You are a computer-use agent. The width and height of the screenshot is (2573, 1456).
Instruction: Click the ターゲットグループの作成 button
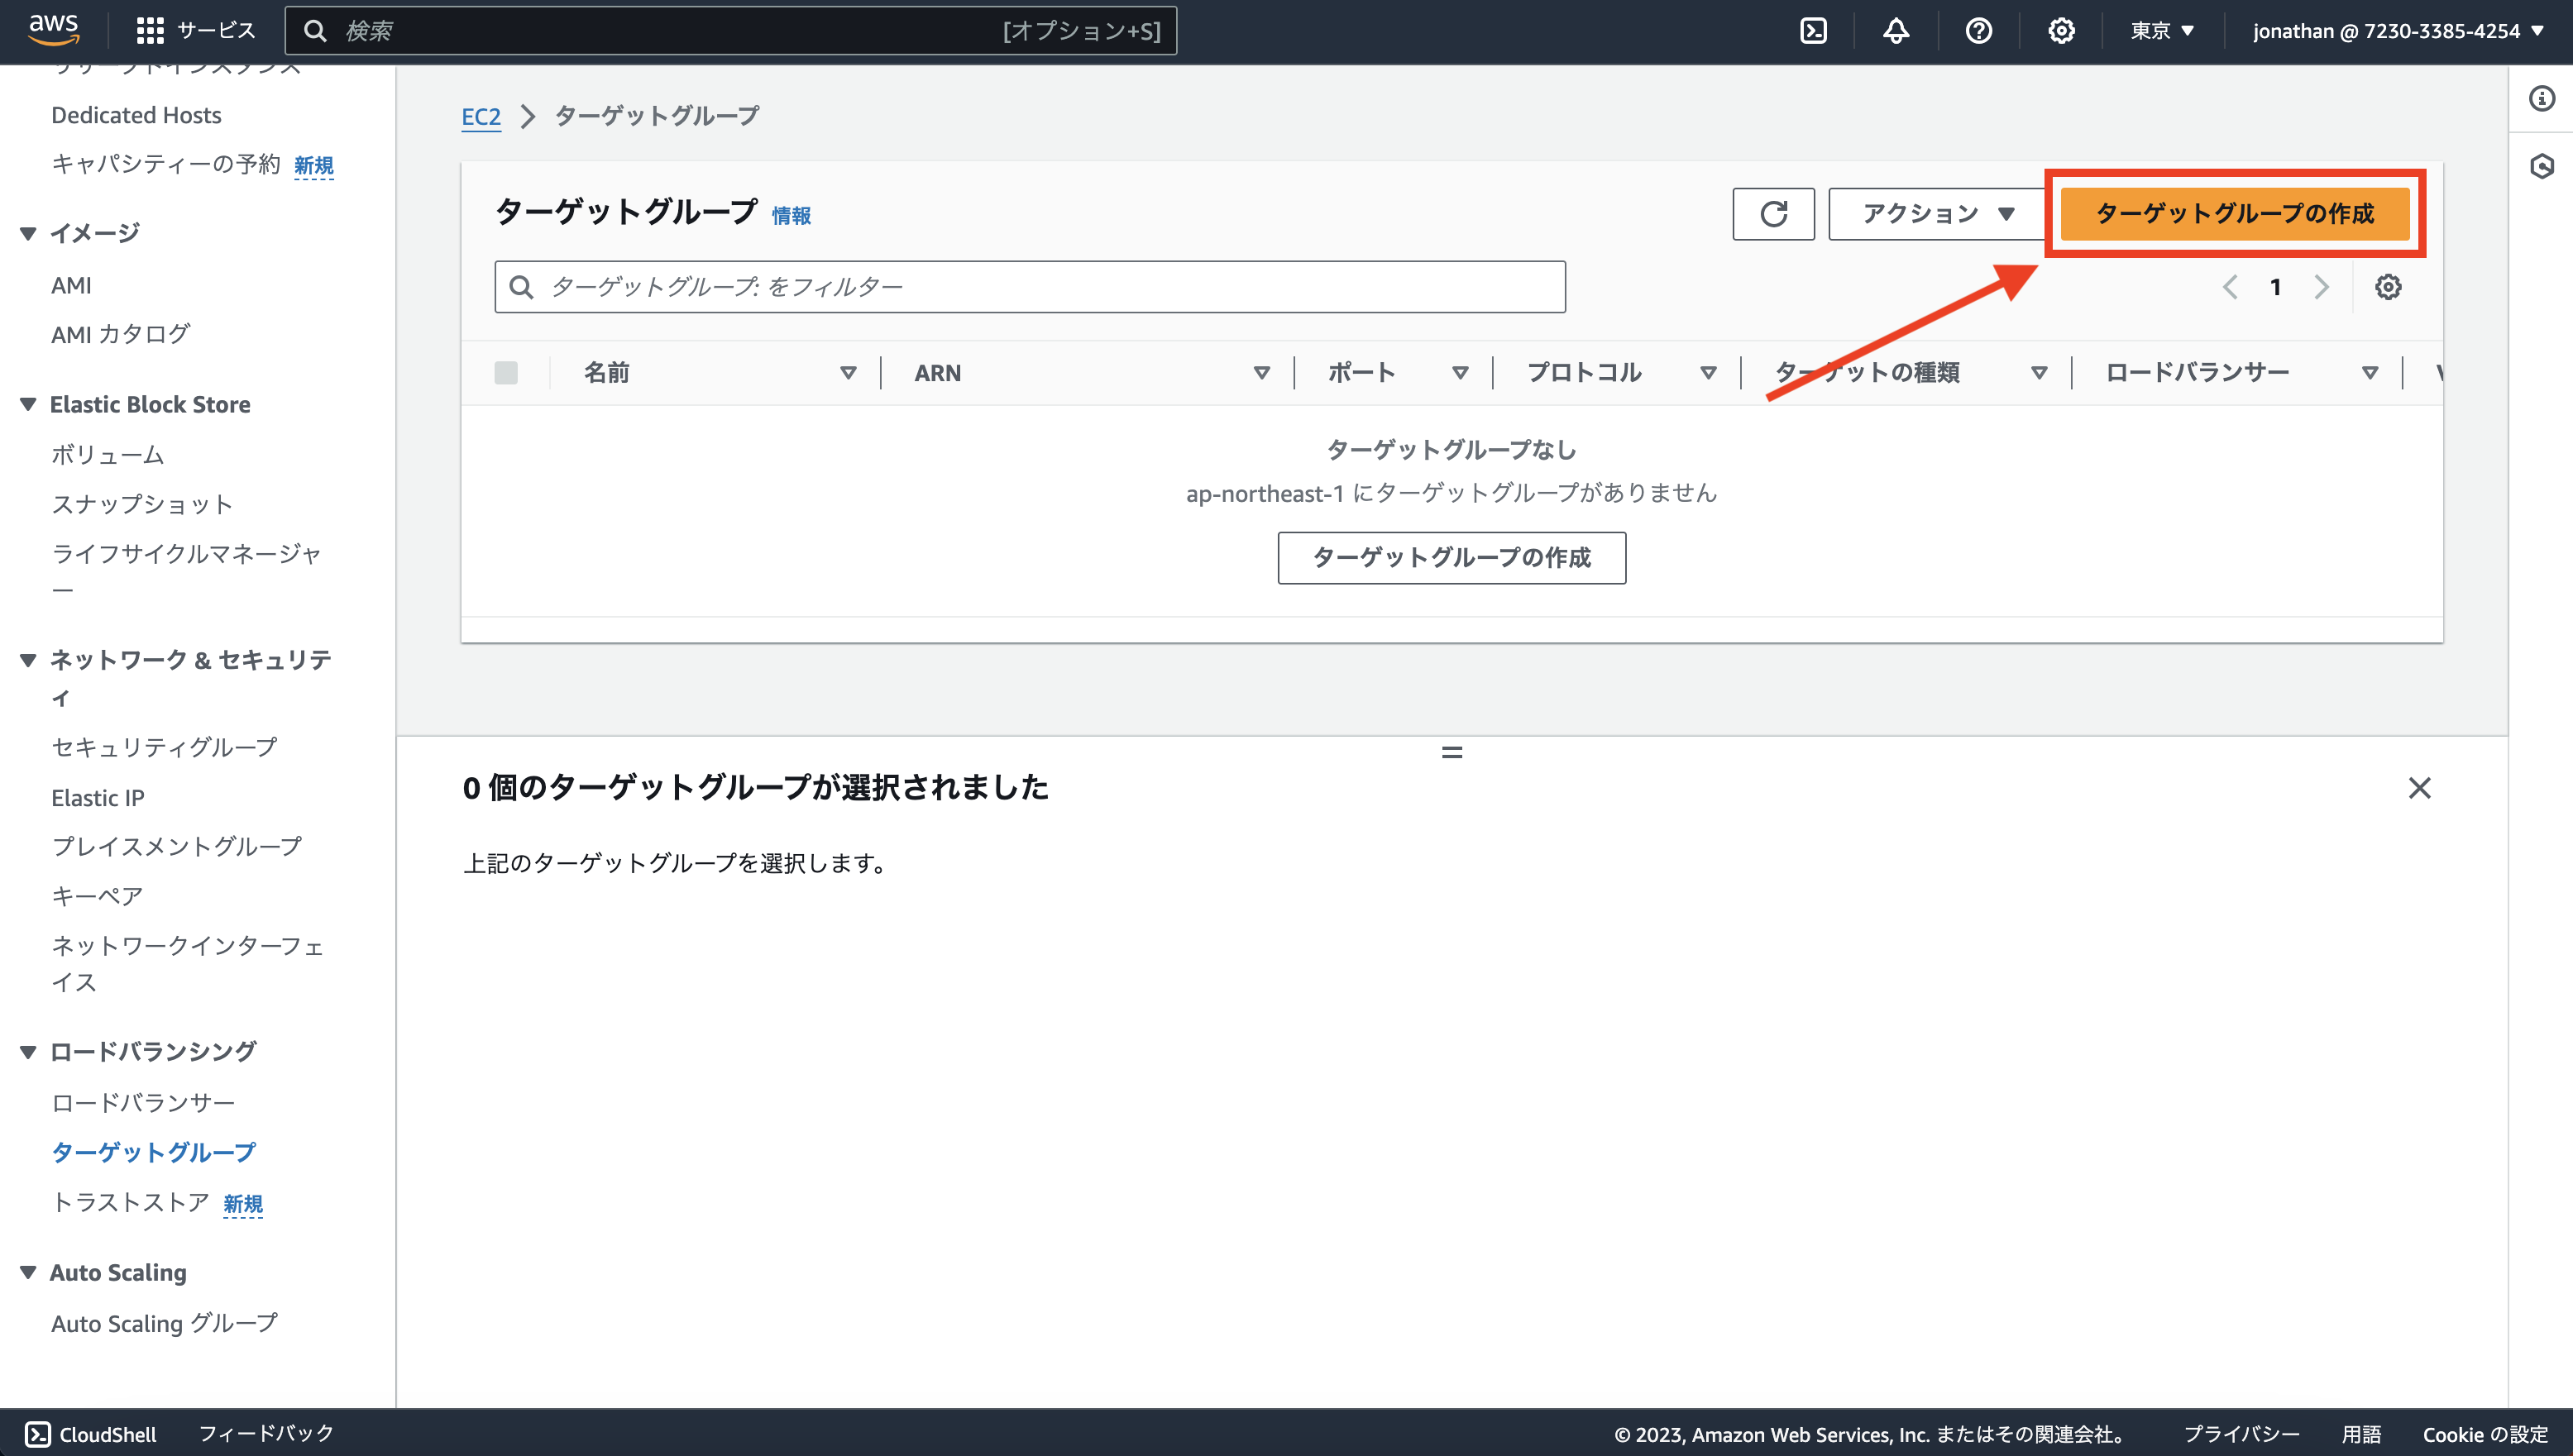(2237, 213)
